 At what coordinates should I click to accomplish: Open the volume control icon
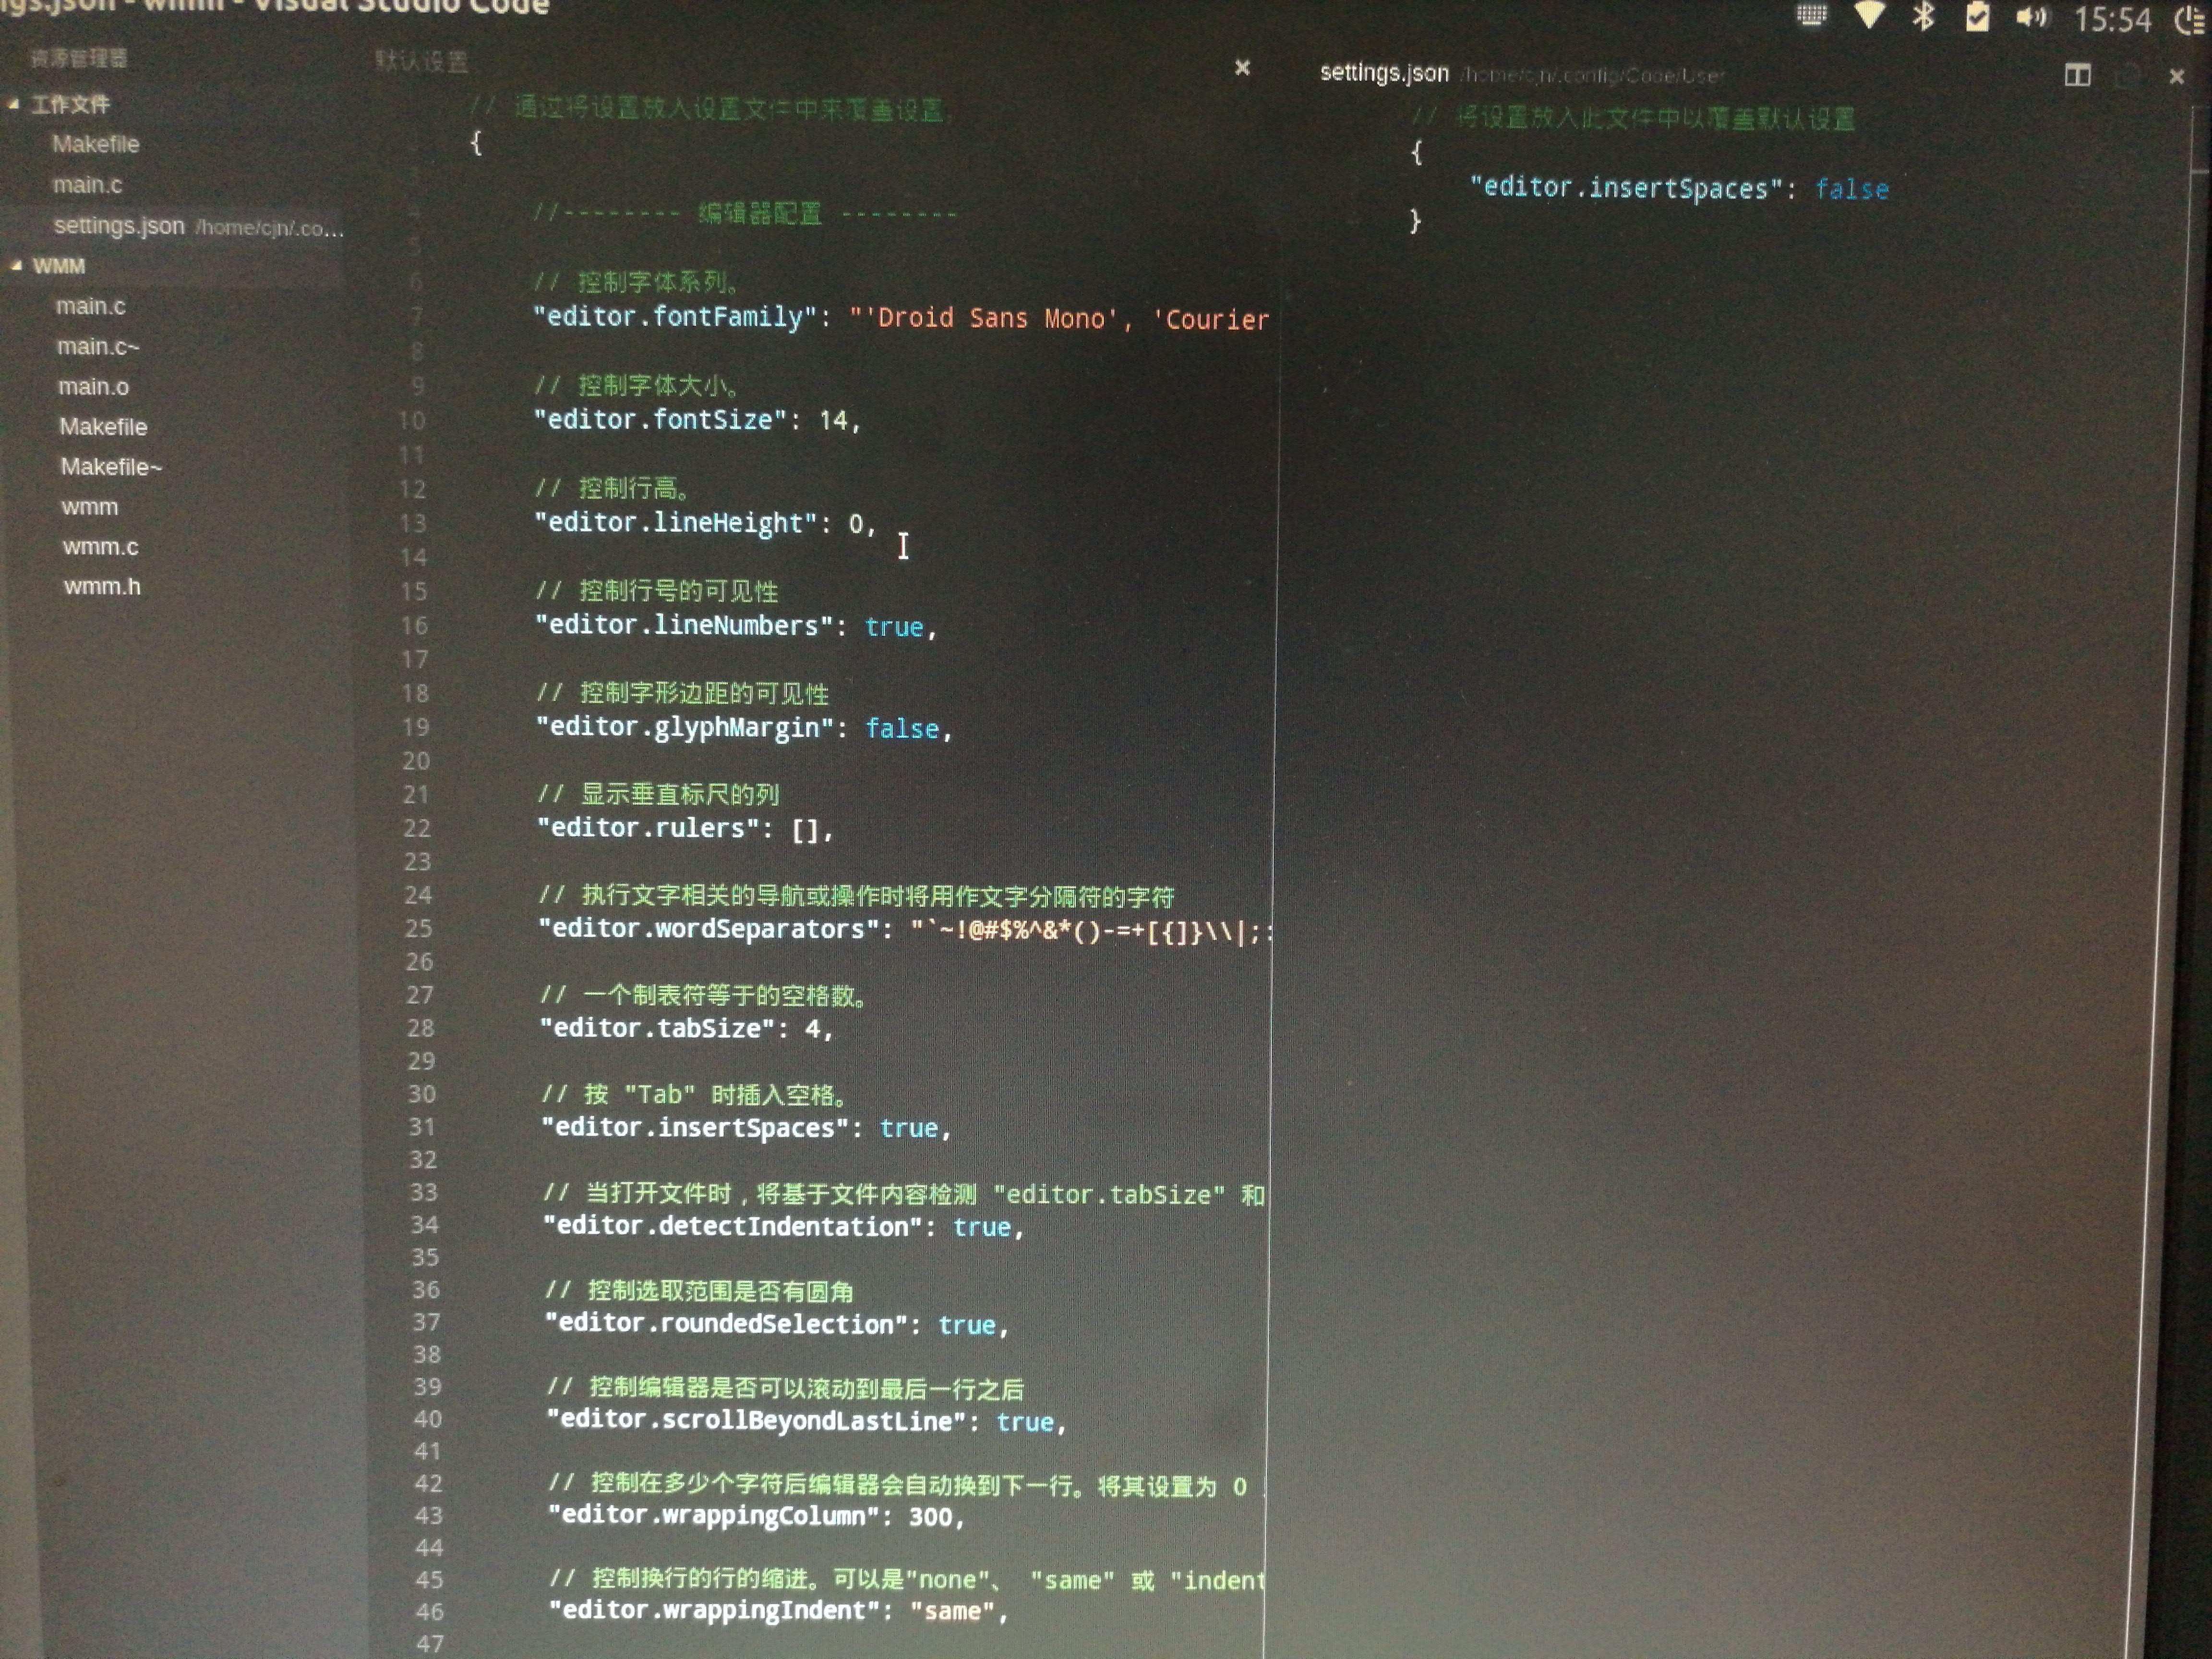click(2032, 17)
